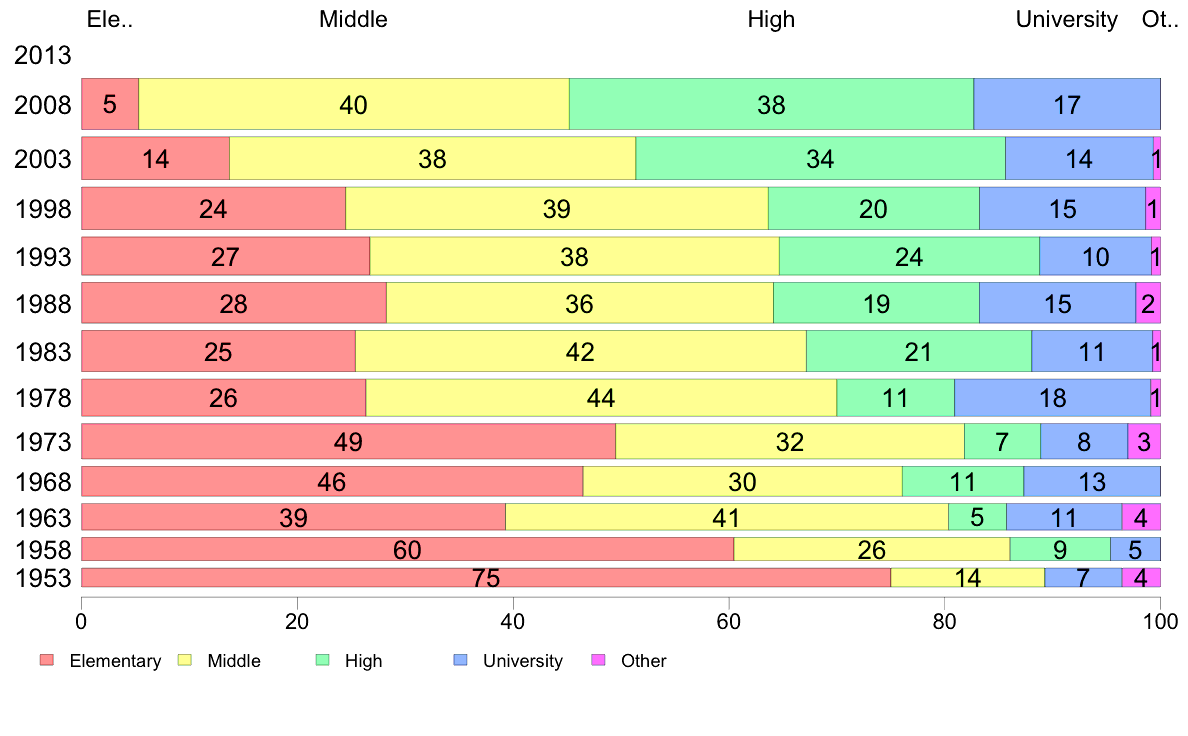
Task: Click the 60 tick on x-axis
Action: 728,622
